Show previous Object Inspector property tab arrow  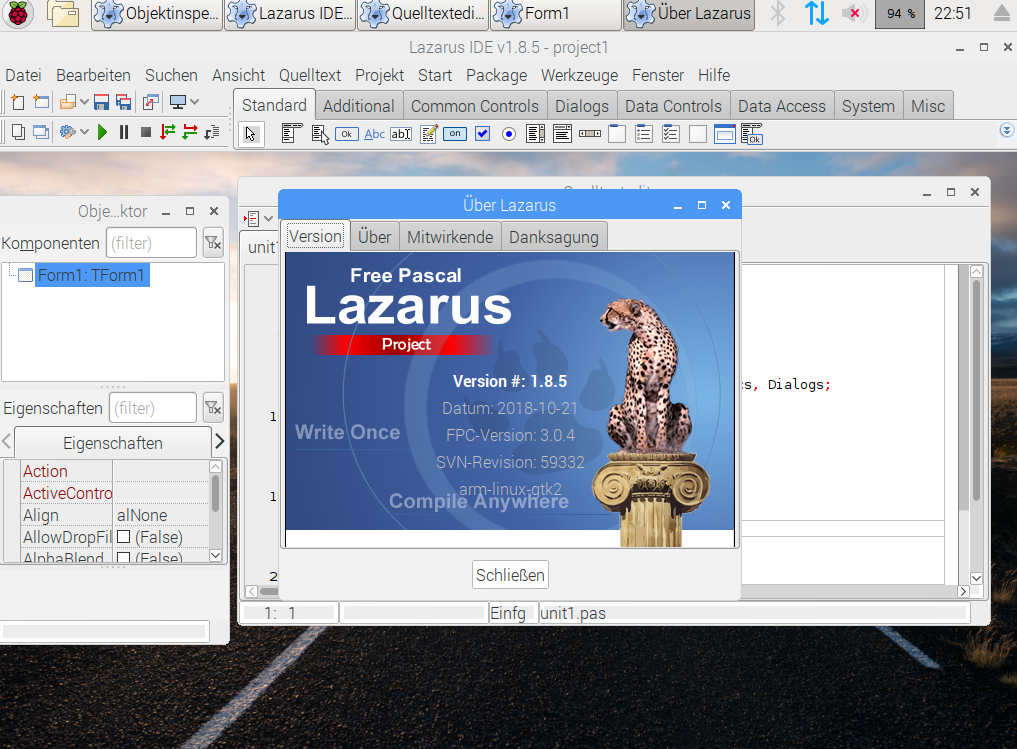[6, 442]
